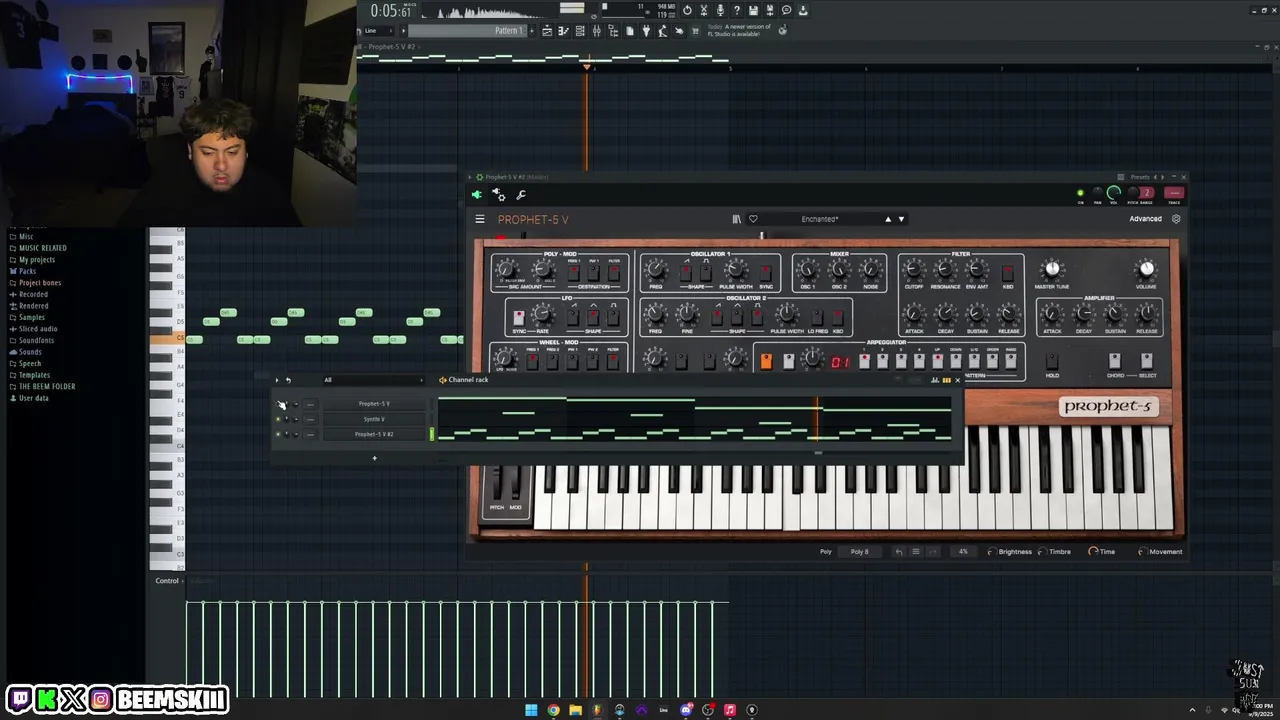Toggle the LFO SYNC button
This screenshot has width=1280, height=720.
(519, 317)
